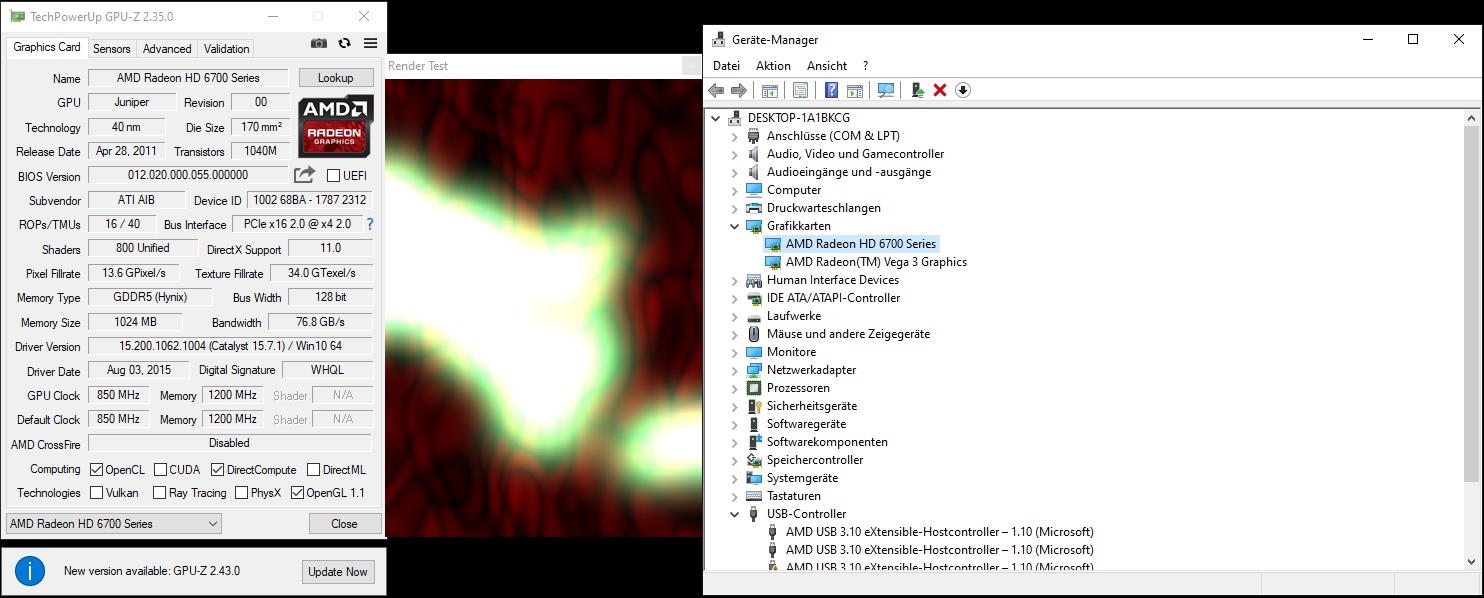Select AMD Radeon(TM) Vega 3 Graphics device
This screenshot has height=598, width=1484.
(876, 262)
